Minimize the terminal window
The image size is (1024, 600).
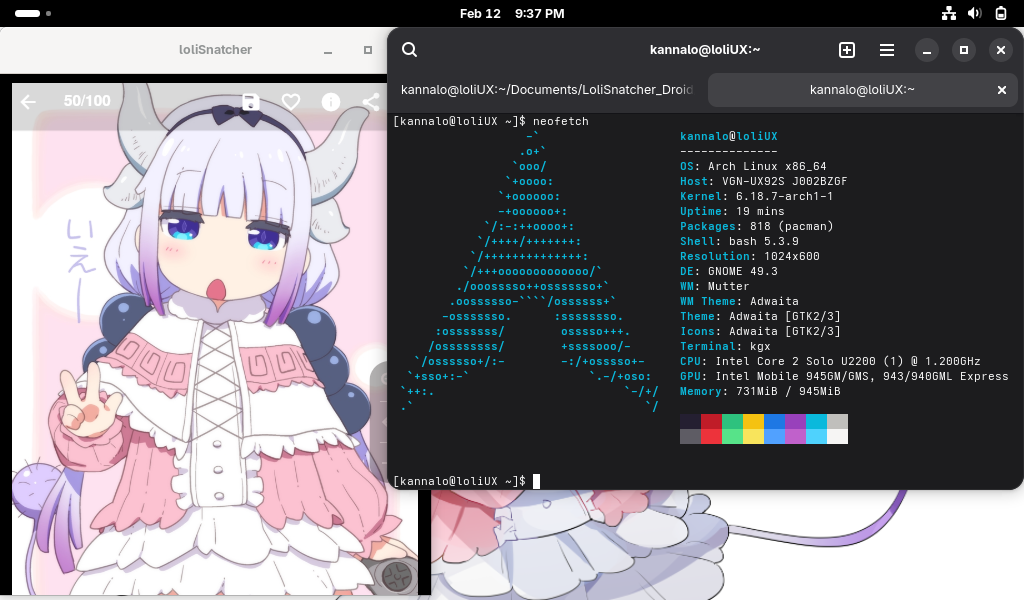[x=927, y=50]
